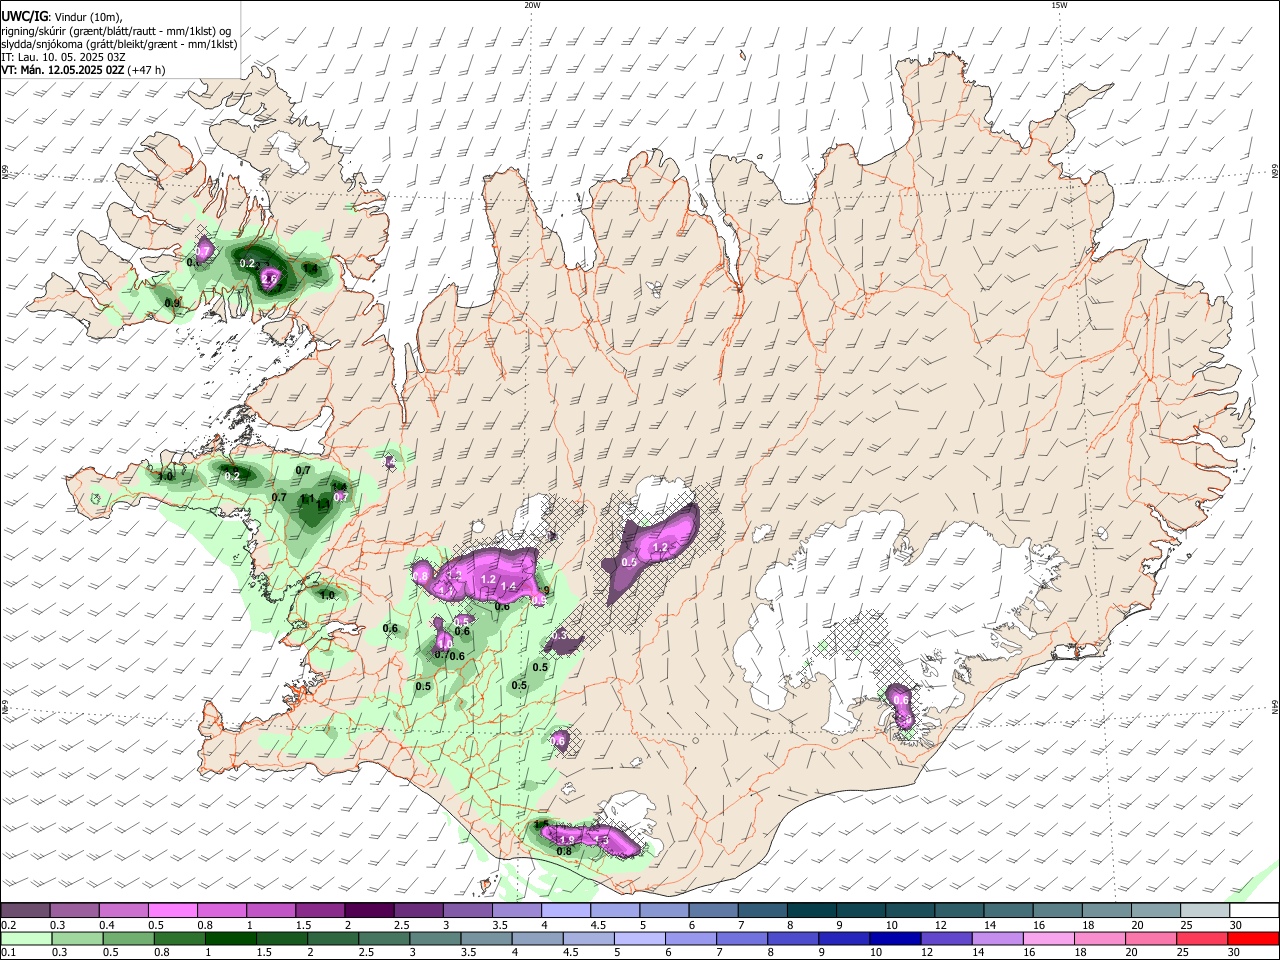The height and width of the screenshot is (960, 1280).
Task: Select the bright red 30 swatch in the lower legend
Action: 1254,938
